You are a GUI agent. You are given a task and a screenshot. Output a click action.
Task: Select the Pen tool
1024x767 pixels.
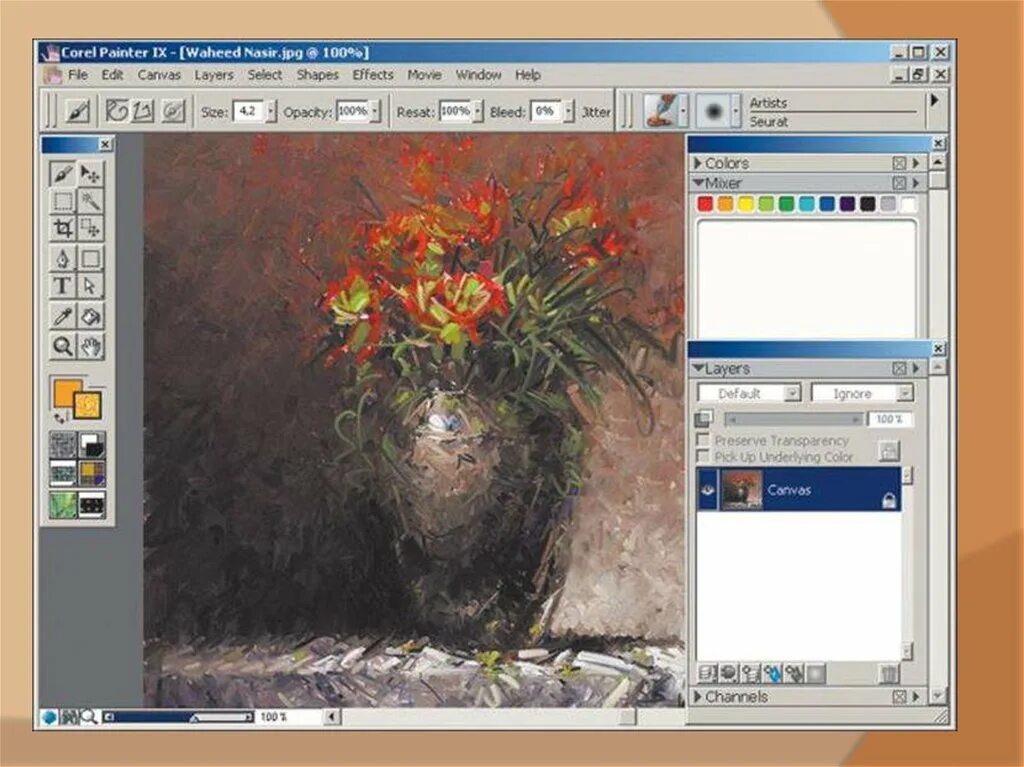63,259
